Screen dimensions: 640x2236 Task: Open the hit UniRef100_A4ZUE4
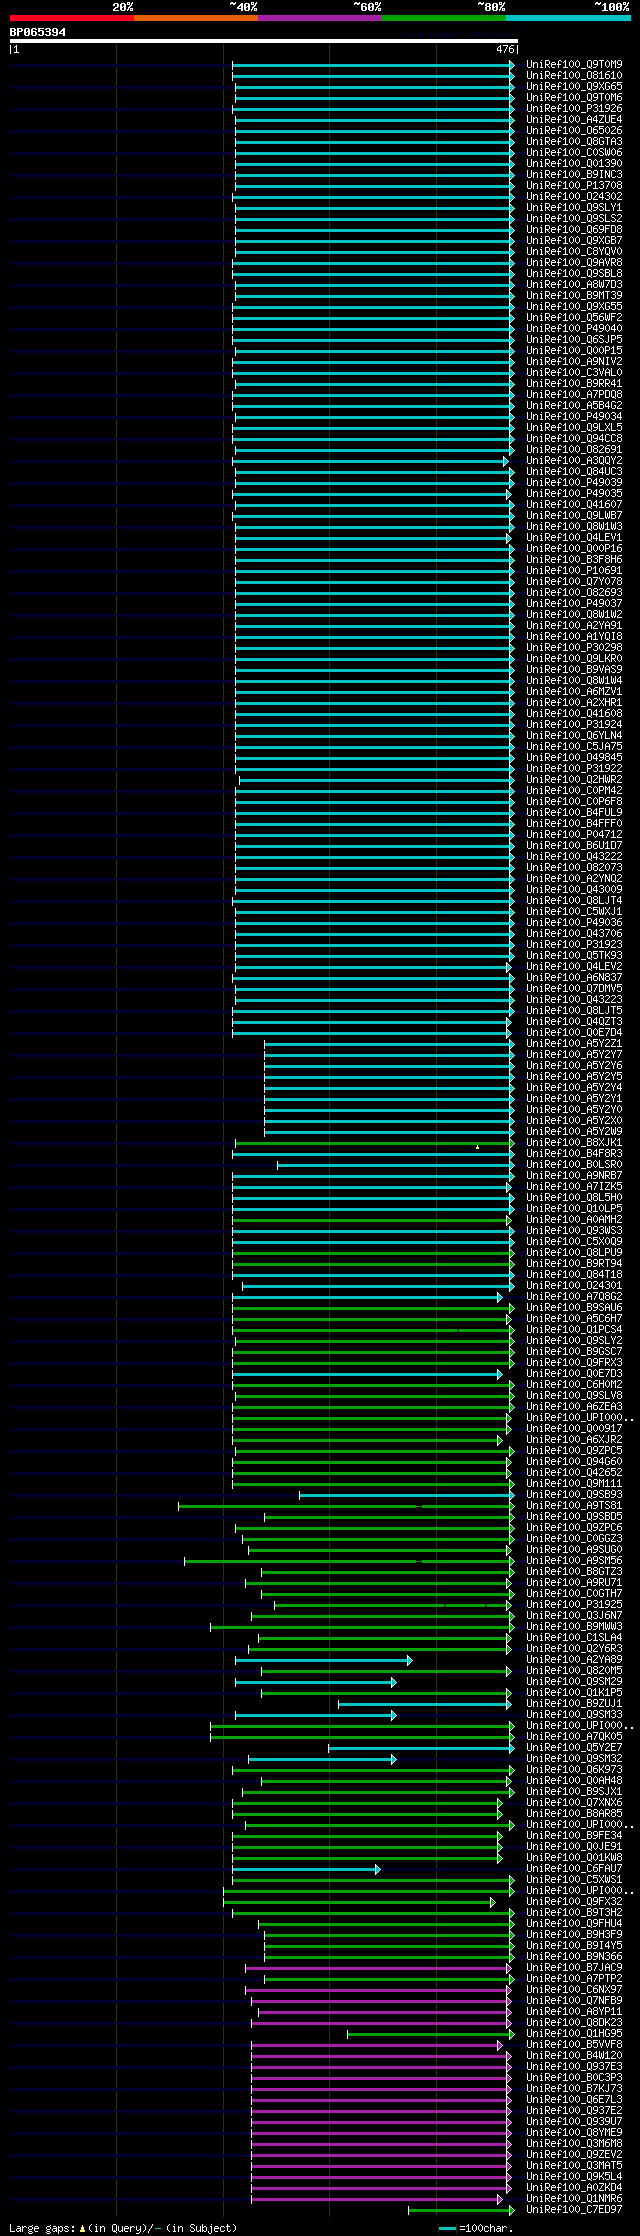coord(574,119)
